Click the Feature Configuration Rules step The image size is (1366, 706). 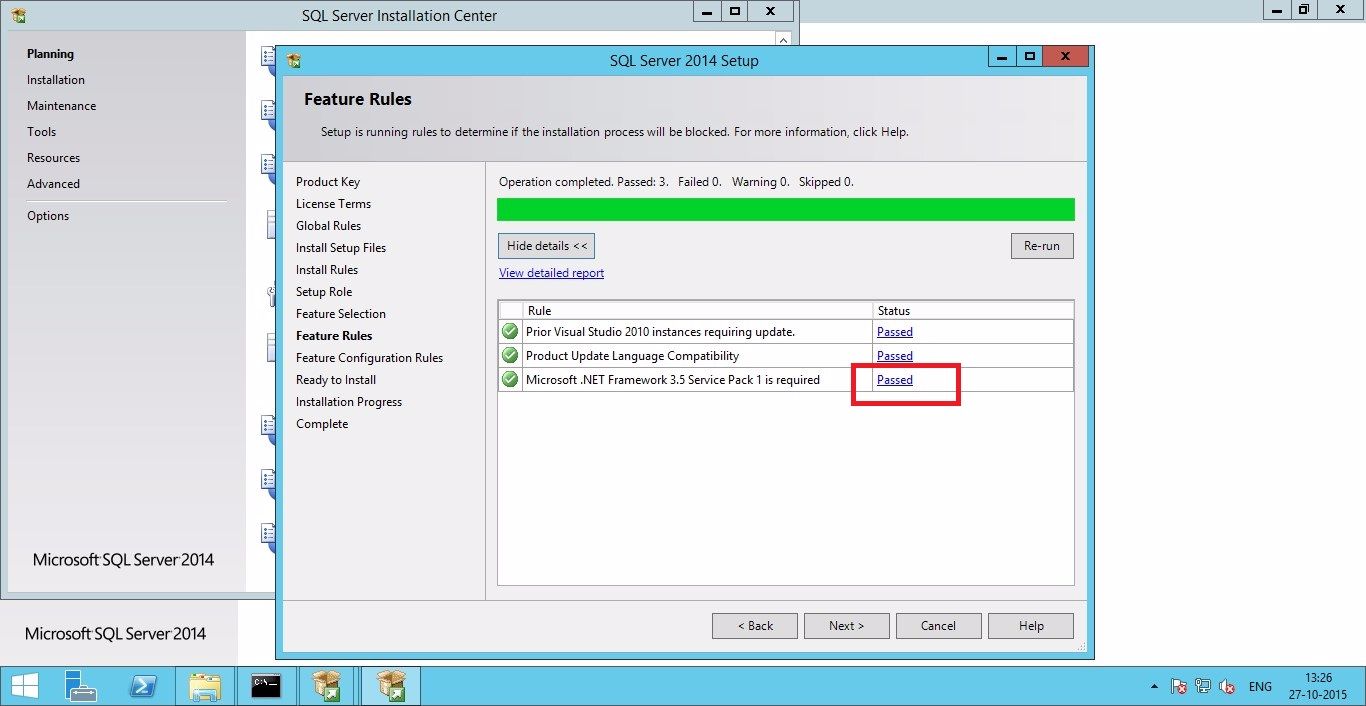[x=369, y=358]
